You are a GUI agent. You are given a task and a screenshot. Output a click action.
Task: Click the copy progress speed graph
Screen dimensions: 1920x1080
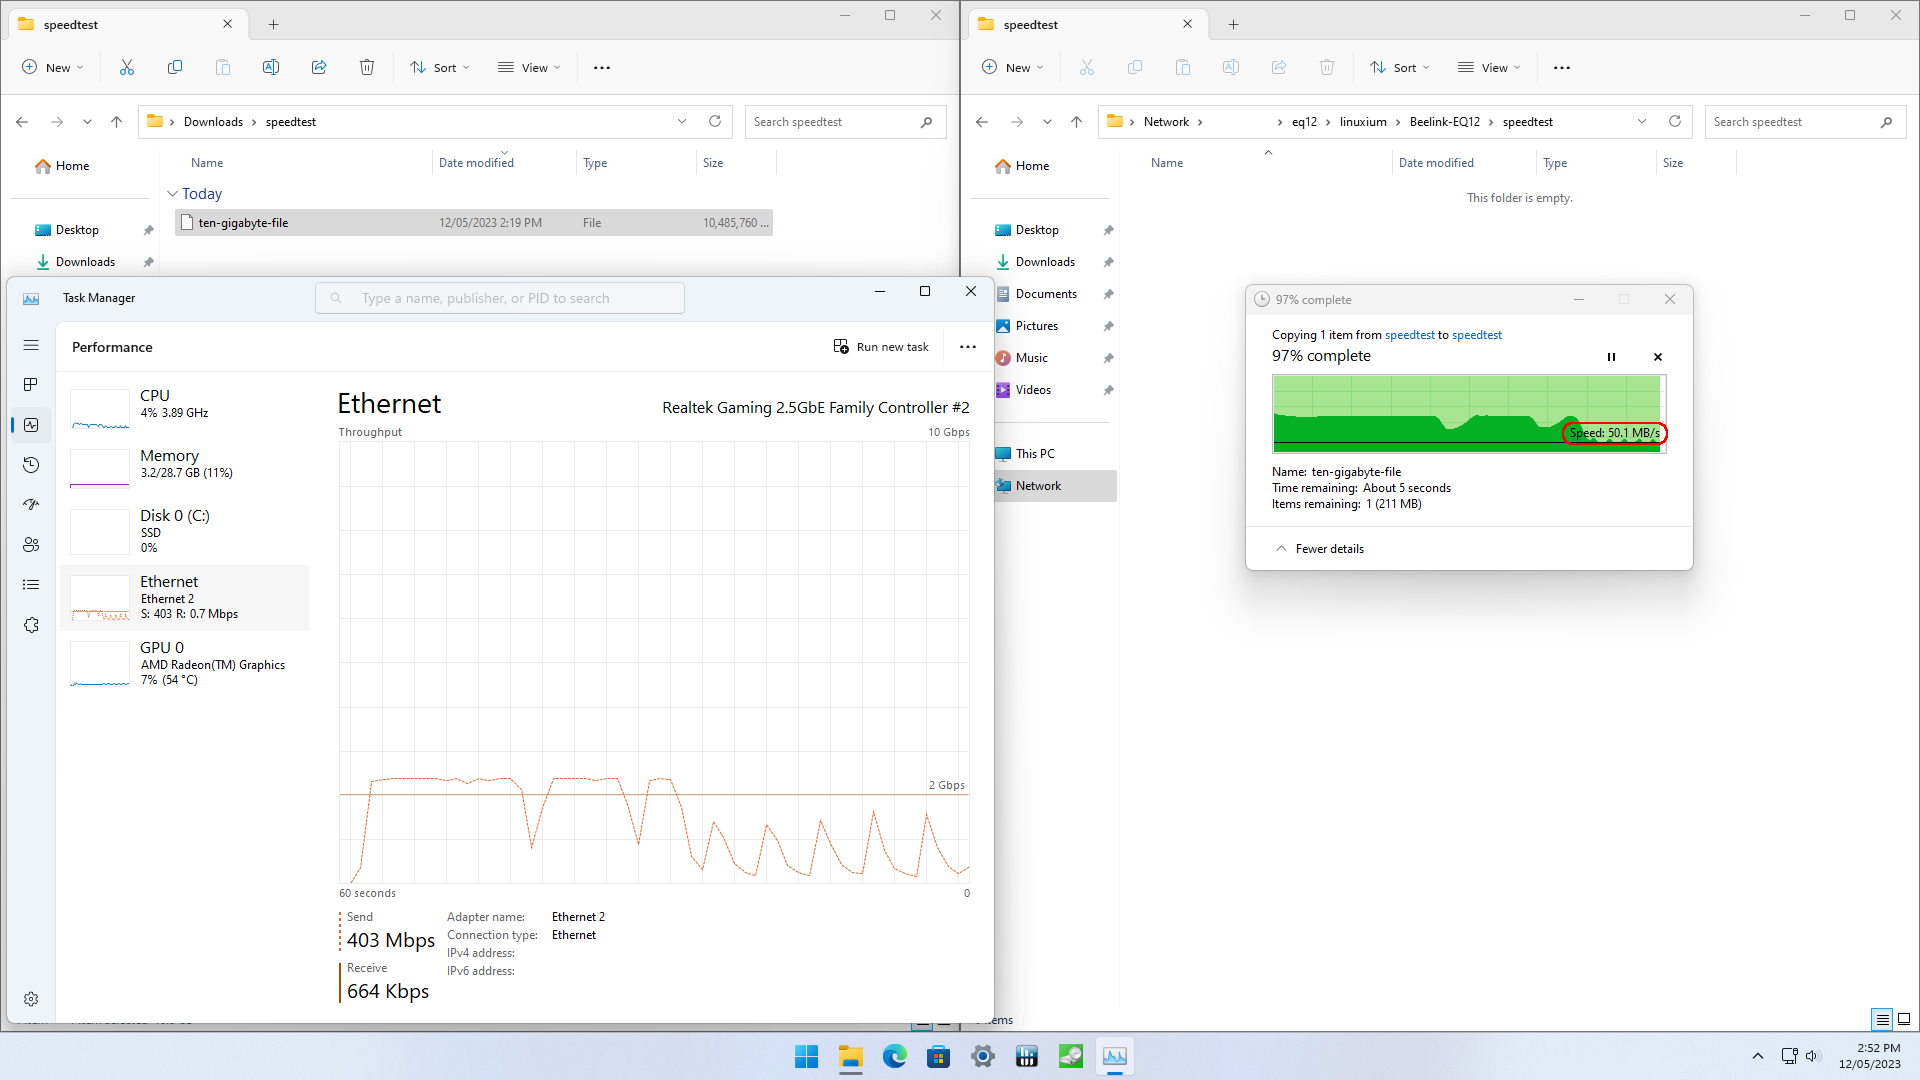[x=1469, y=414]
